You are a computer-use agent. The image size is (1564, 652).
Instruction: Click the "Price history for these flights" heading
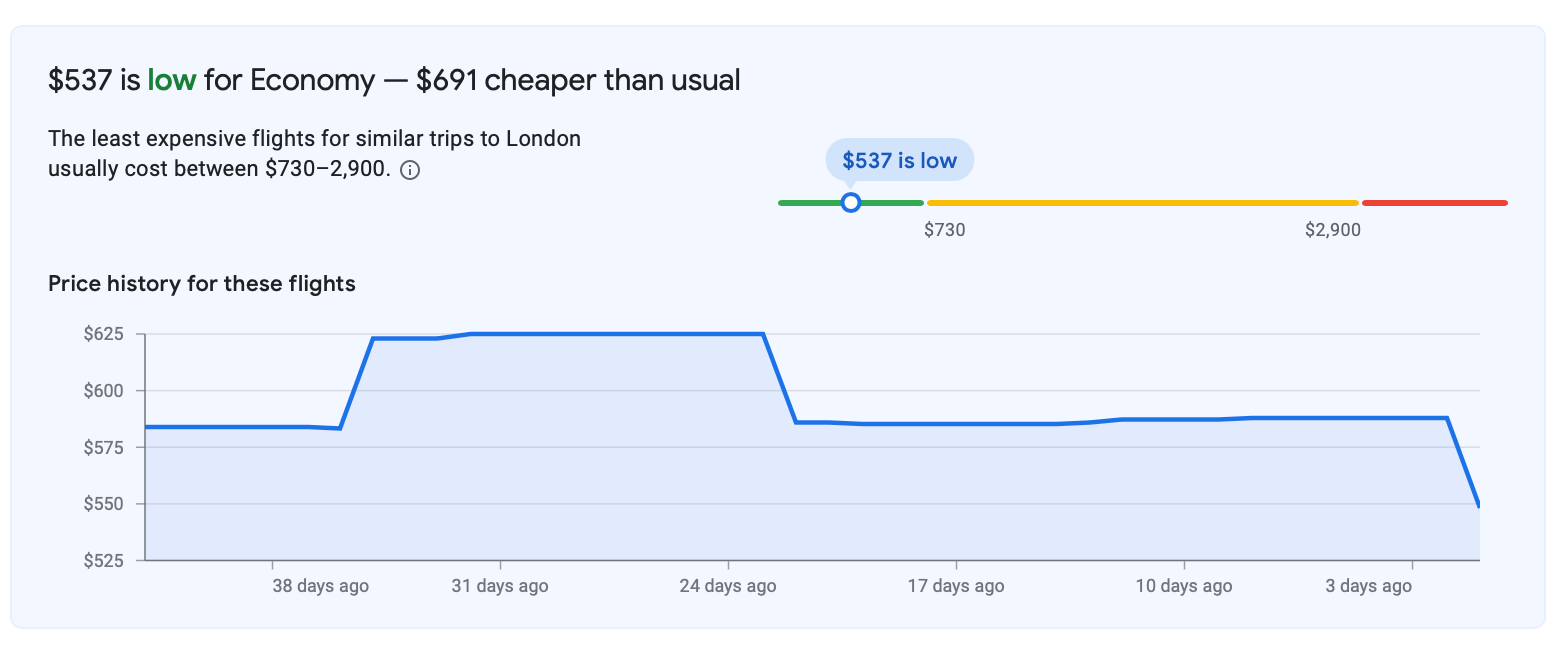click(x=202, y=284)
